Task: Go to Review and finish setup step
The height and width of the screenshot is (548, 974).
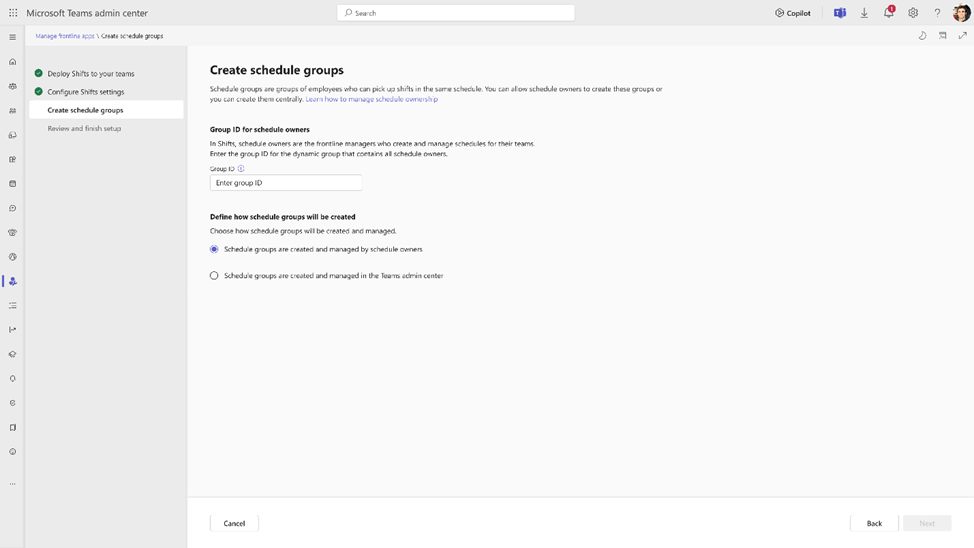Action: [84, 129]
